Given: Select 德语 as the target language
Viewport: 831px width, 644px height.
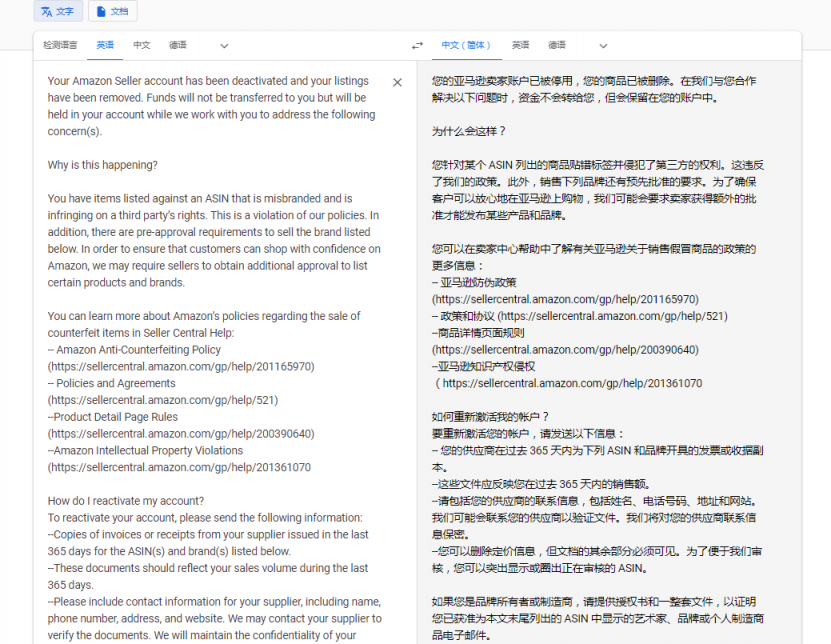Looking at the screenshot, I should point(556,45).
